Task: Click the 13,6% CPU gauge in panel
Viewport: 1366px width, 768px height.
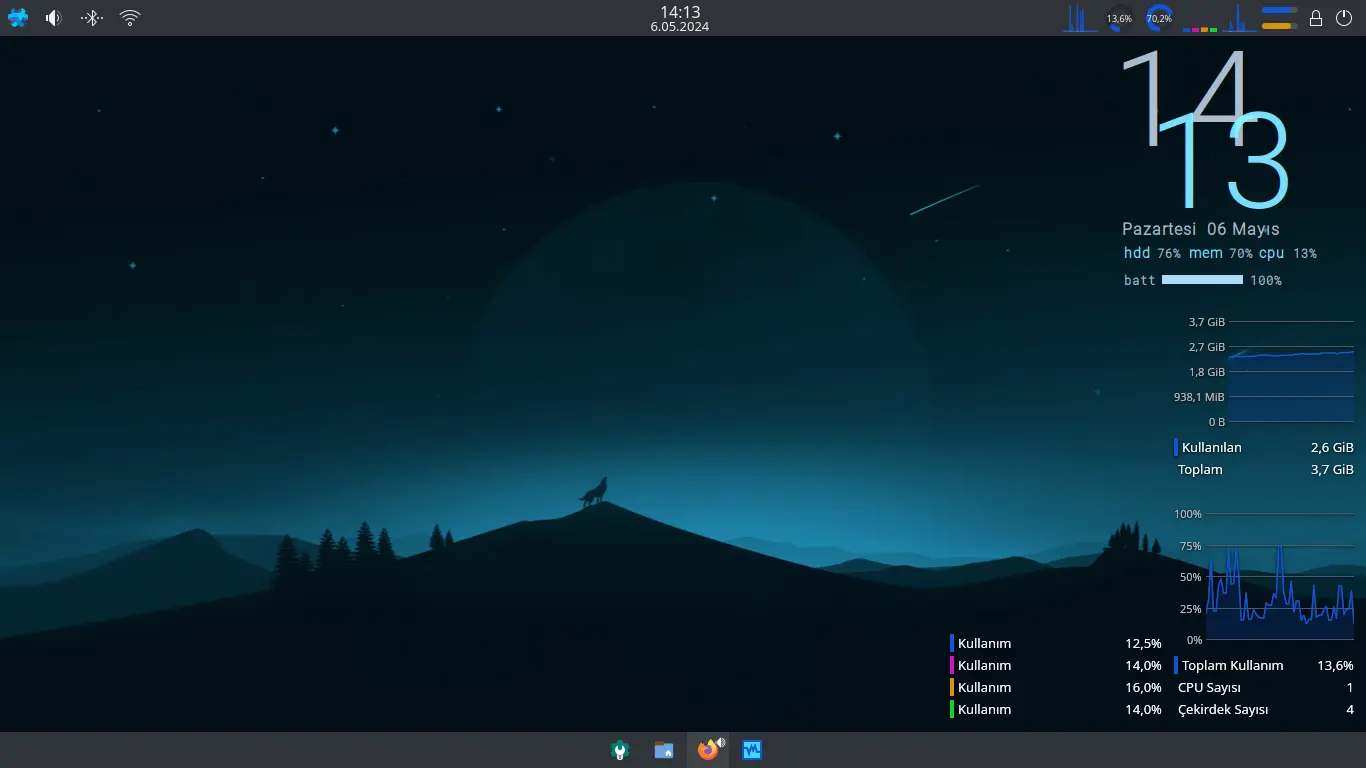Action: point(1119,18)
